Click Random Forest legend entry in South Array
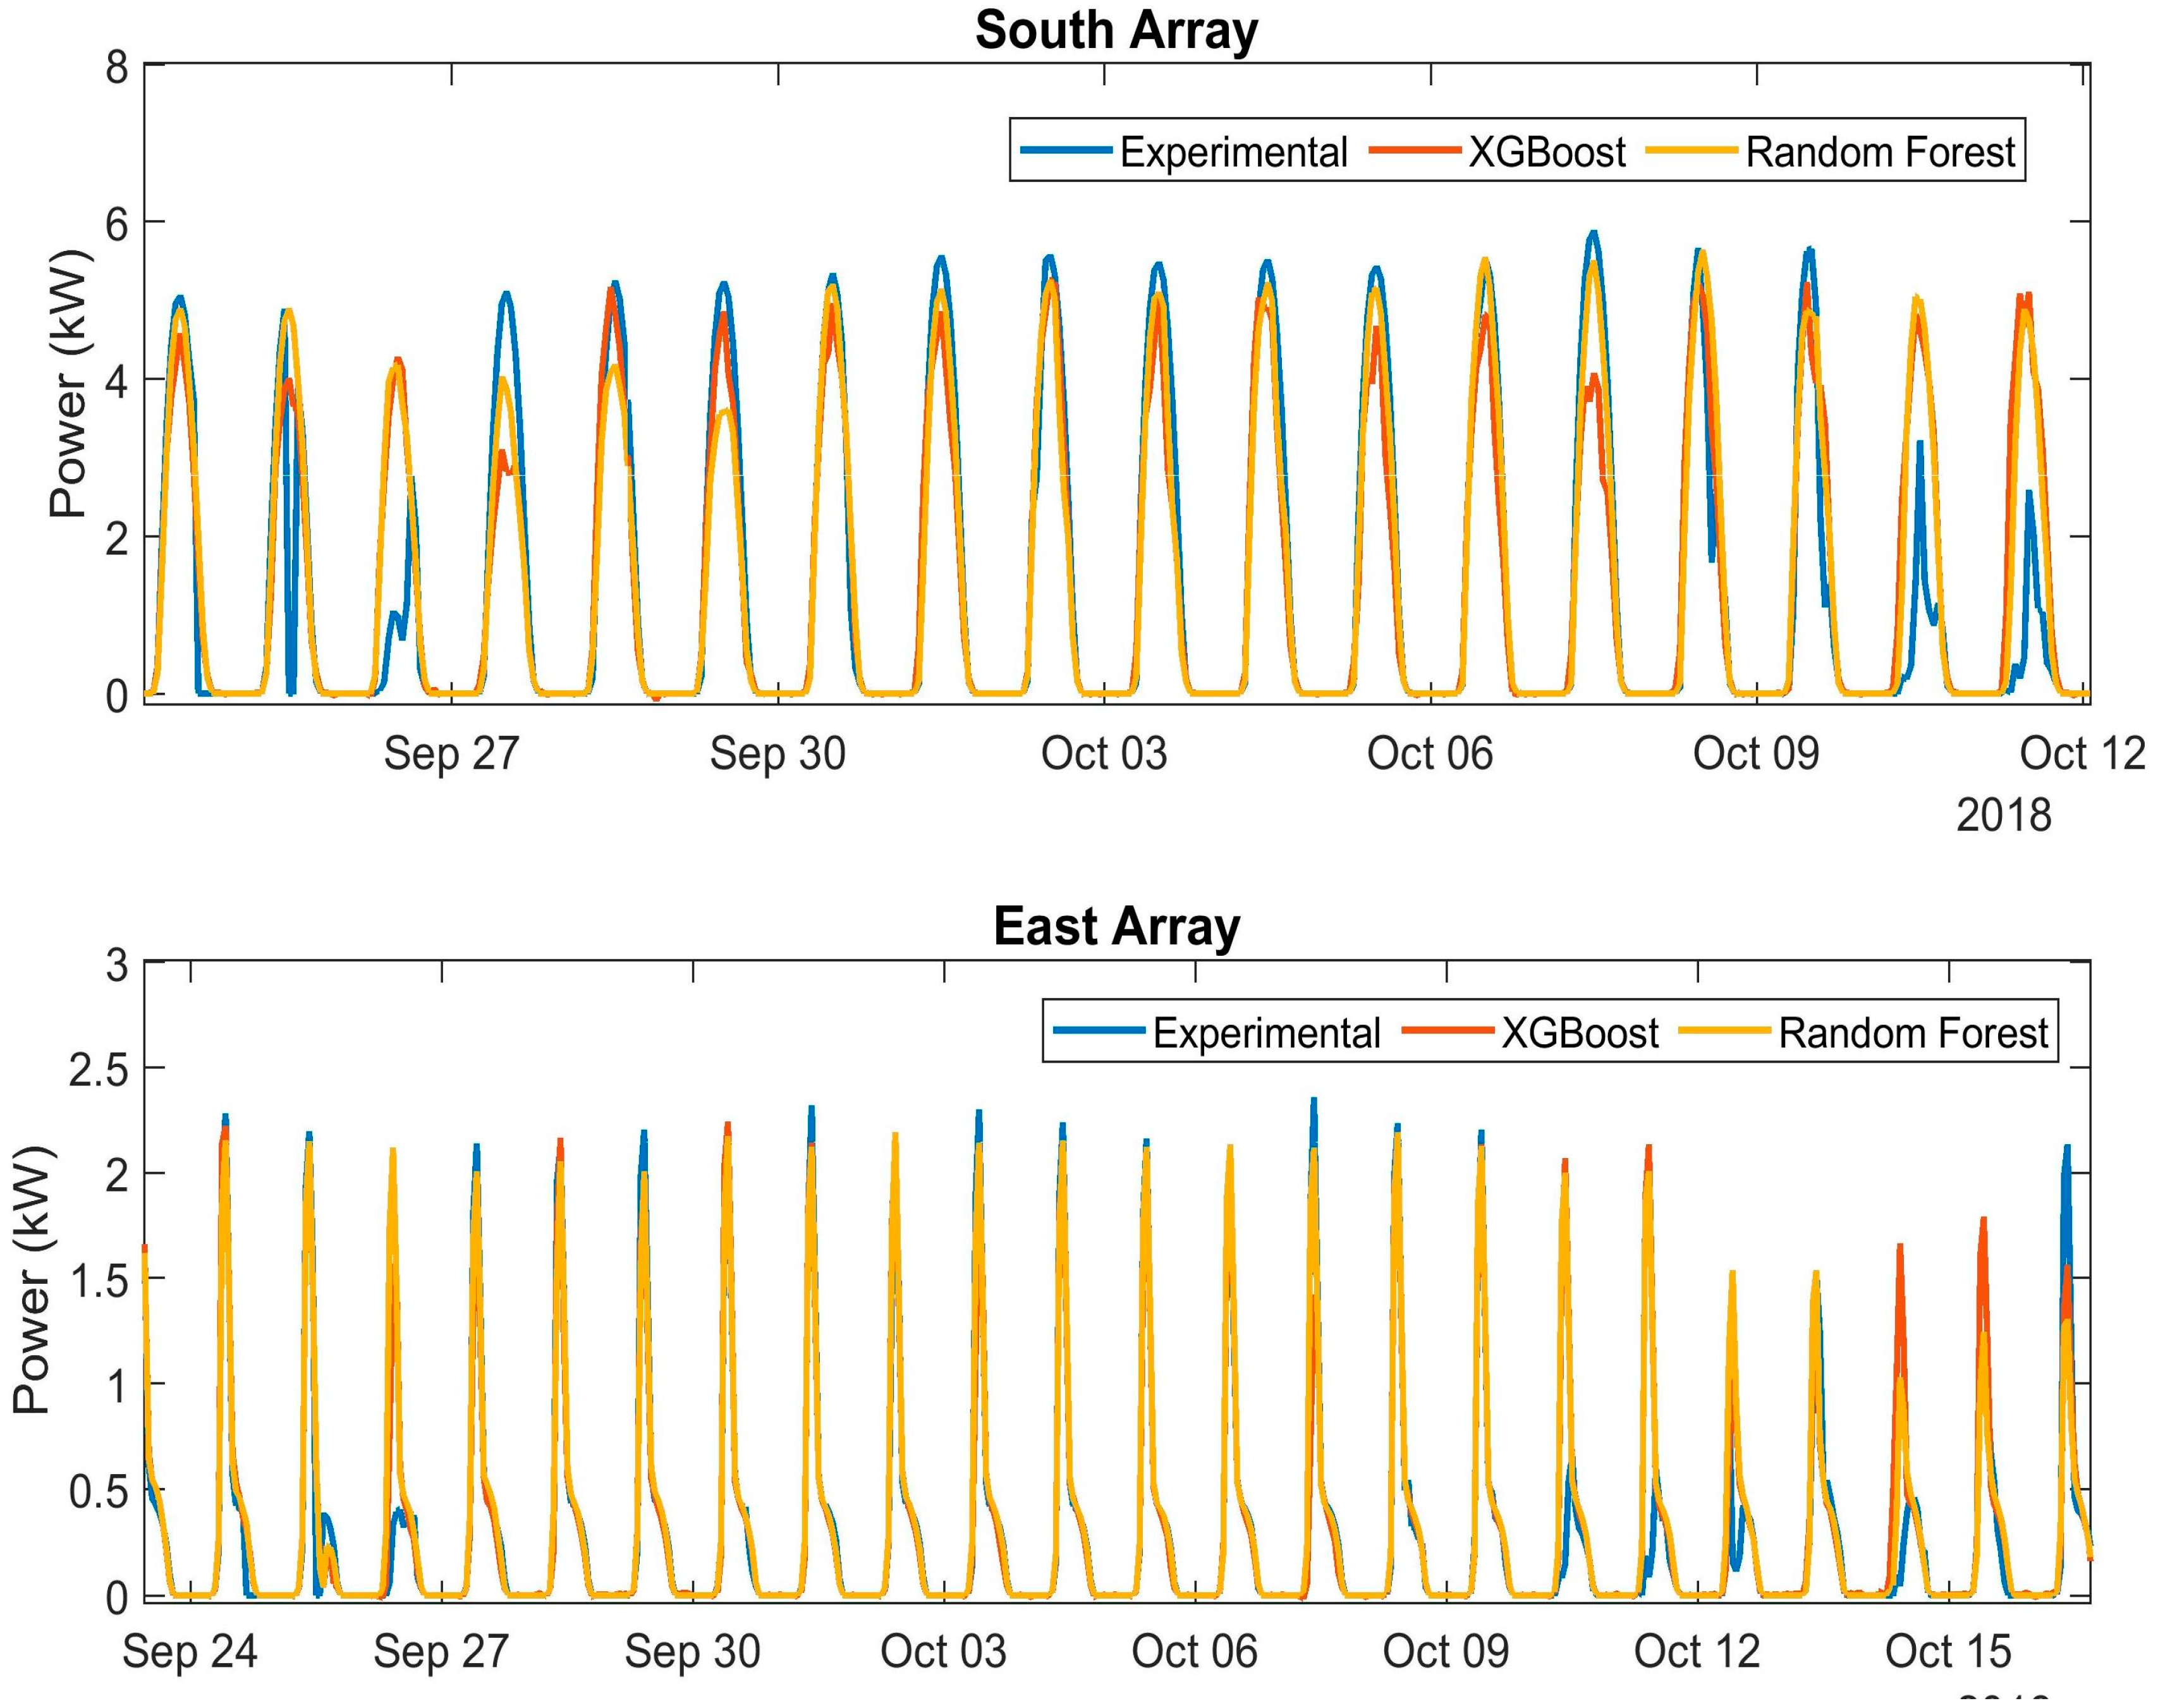 tap(1880, 153)
